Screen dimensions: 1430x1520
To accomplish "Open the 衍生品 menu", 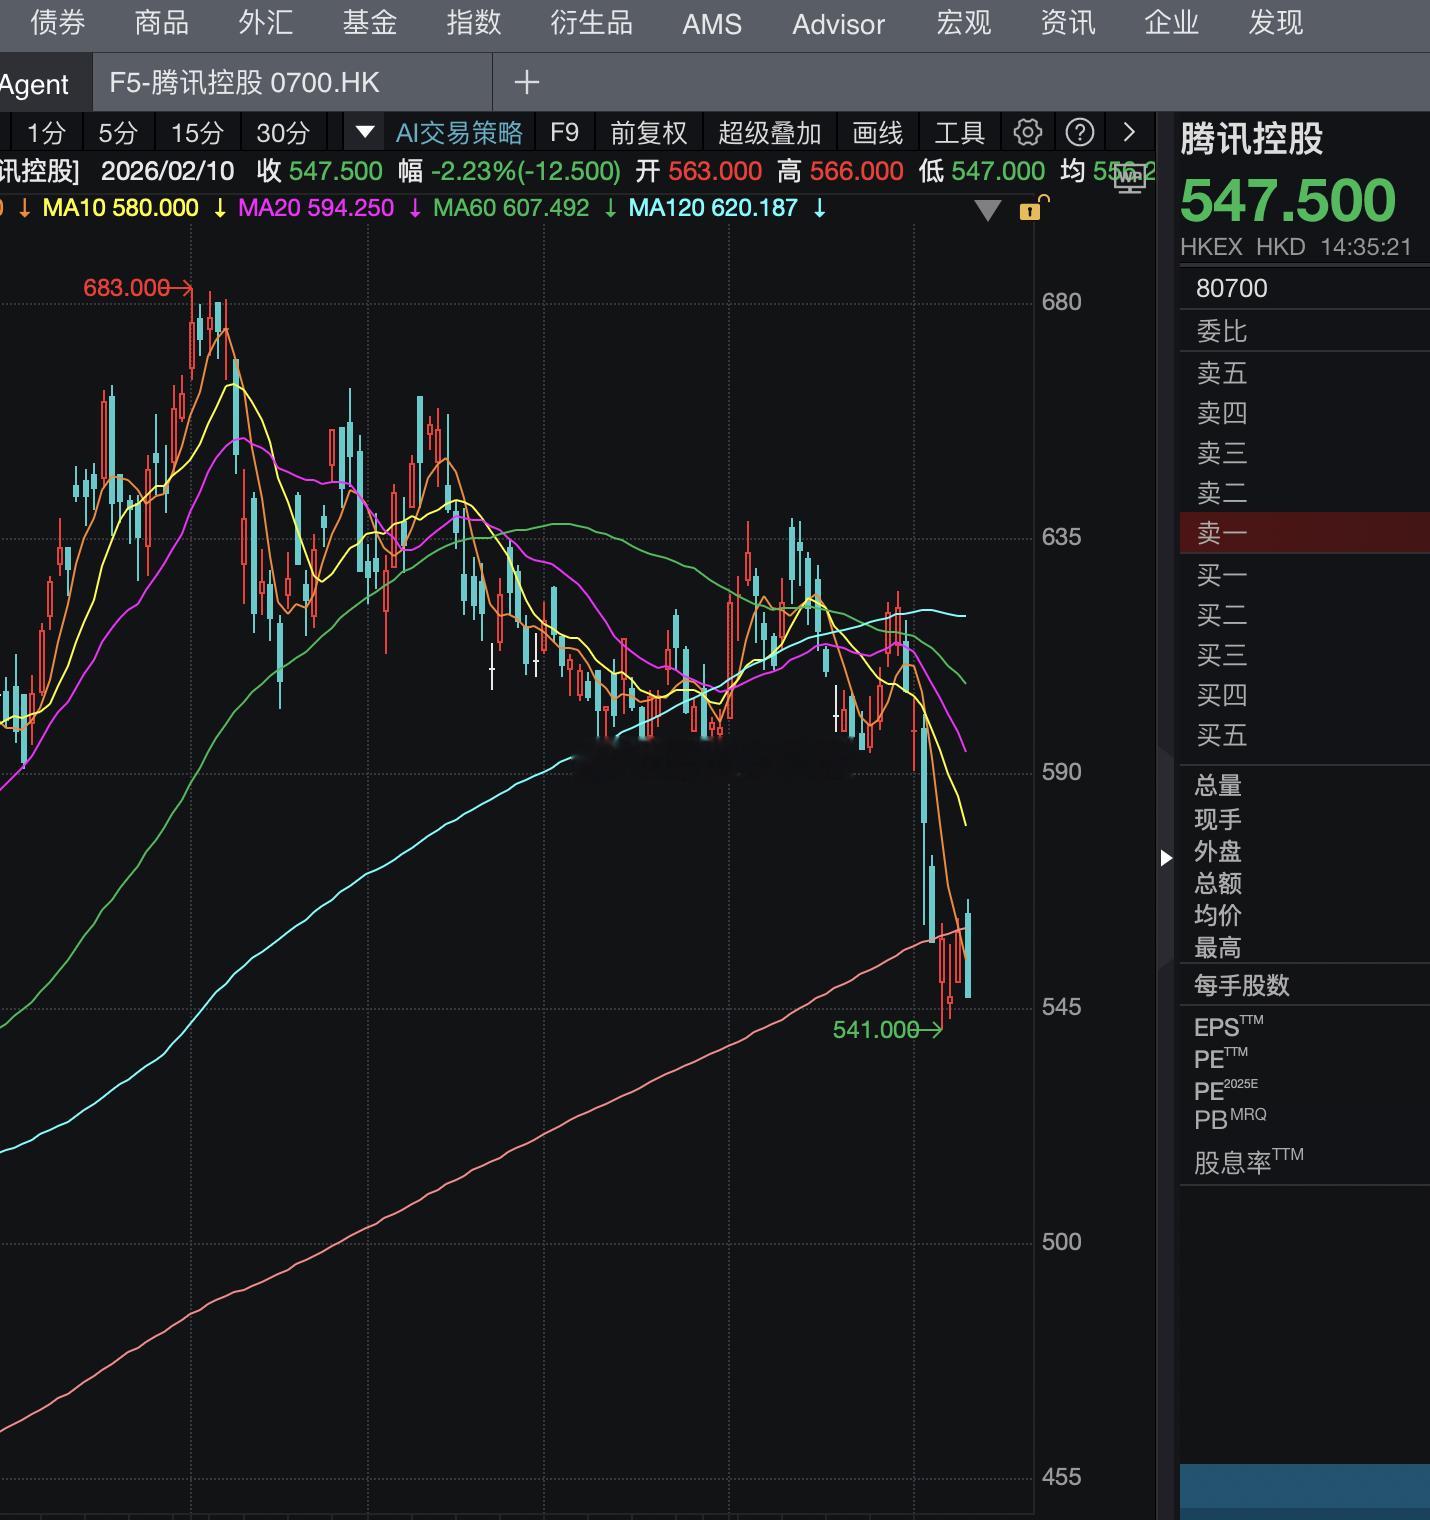I will (591, 23).
